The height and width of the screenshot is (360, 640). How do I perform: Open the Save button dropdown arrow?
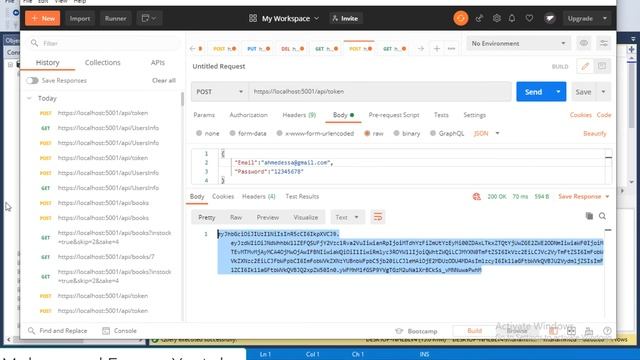(603, 92)
